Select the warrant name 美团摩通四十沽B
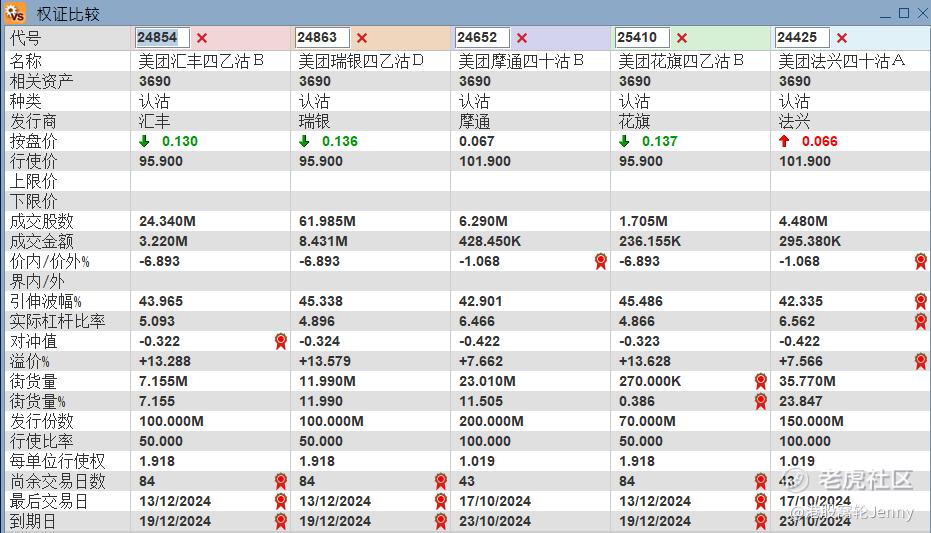Viewport: 931px width, 533px height. click(x=521, y=61)
